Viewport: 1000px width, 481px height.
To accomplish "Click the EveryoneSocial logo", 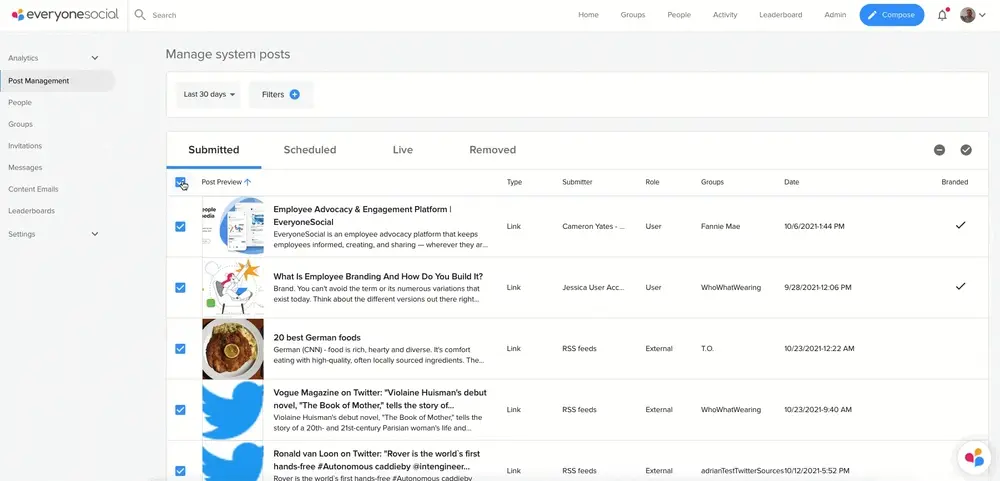I will 65,15.
